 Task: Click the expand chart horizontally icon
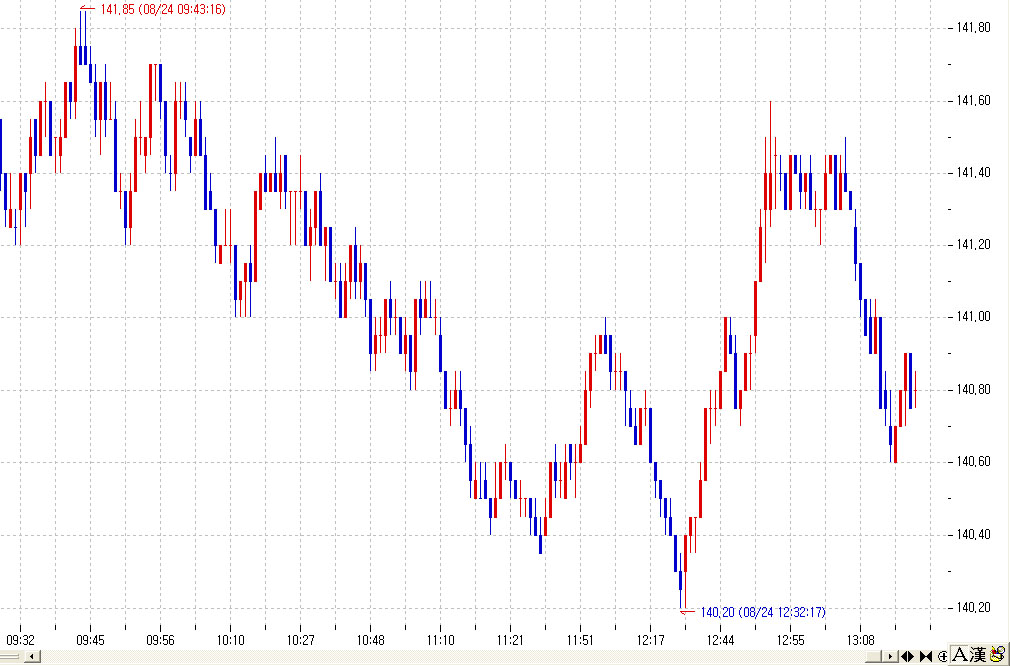(x=909, y=656)
